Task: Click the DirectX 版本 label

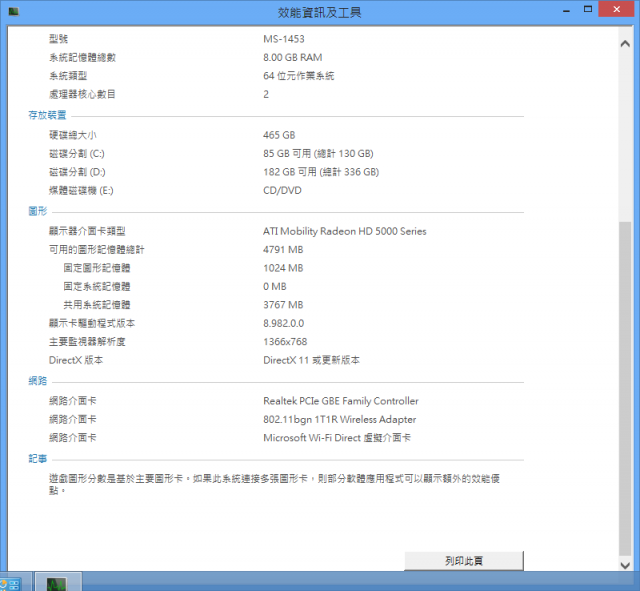Action: [x=76, y=360]
